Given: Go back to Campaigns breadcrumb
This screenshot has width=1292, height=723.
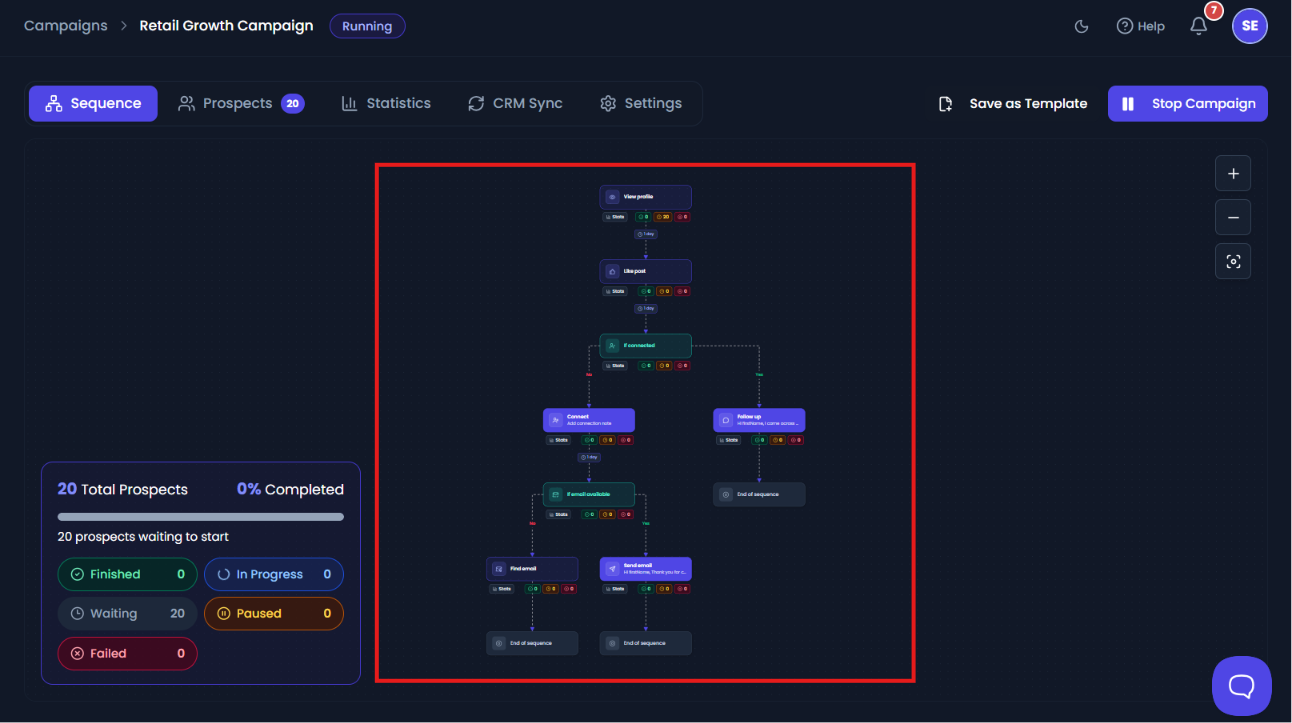Looking at the screenshot, I should (x=66, y=26).
